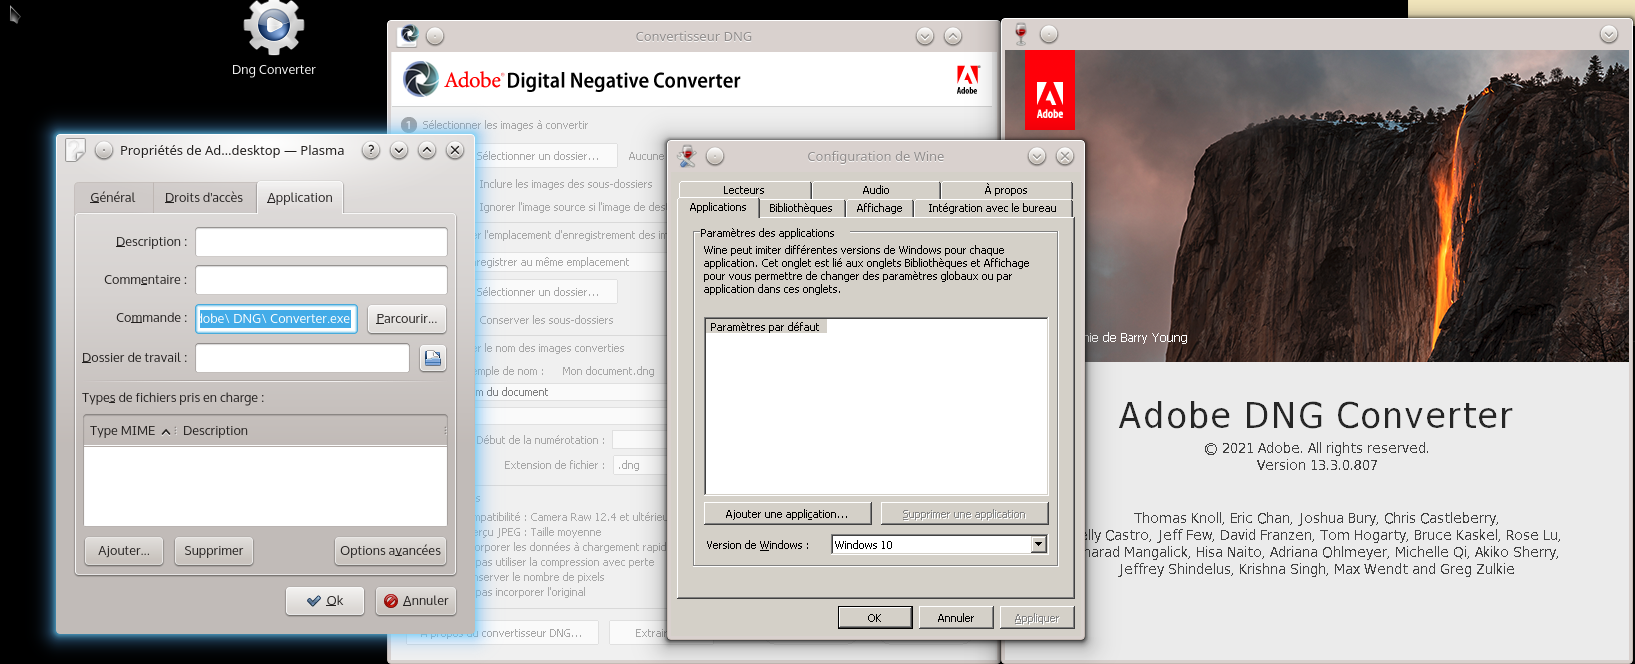
Task: Focus the Dossier de travail input field
Action: [x=302, y=358]
